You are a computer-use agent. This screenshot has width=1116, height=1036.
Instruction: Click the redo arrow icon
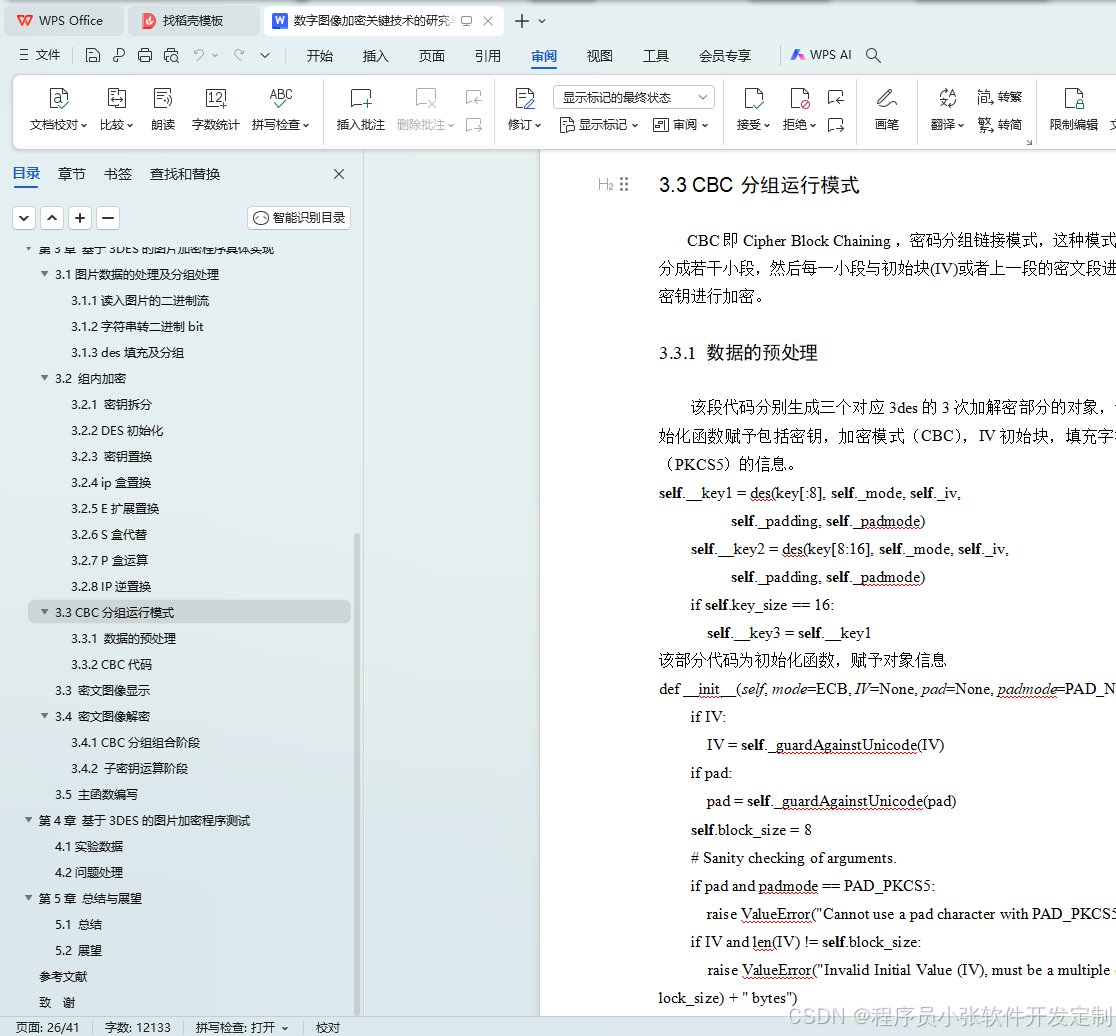coord(239,55)
